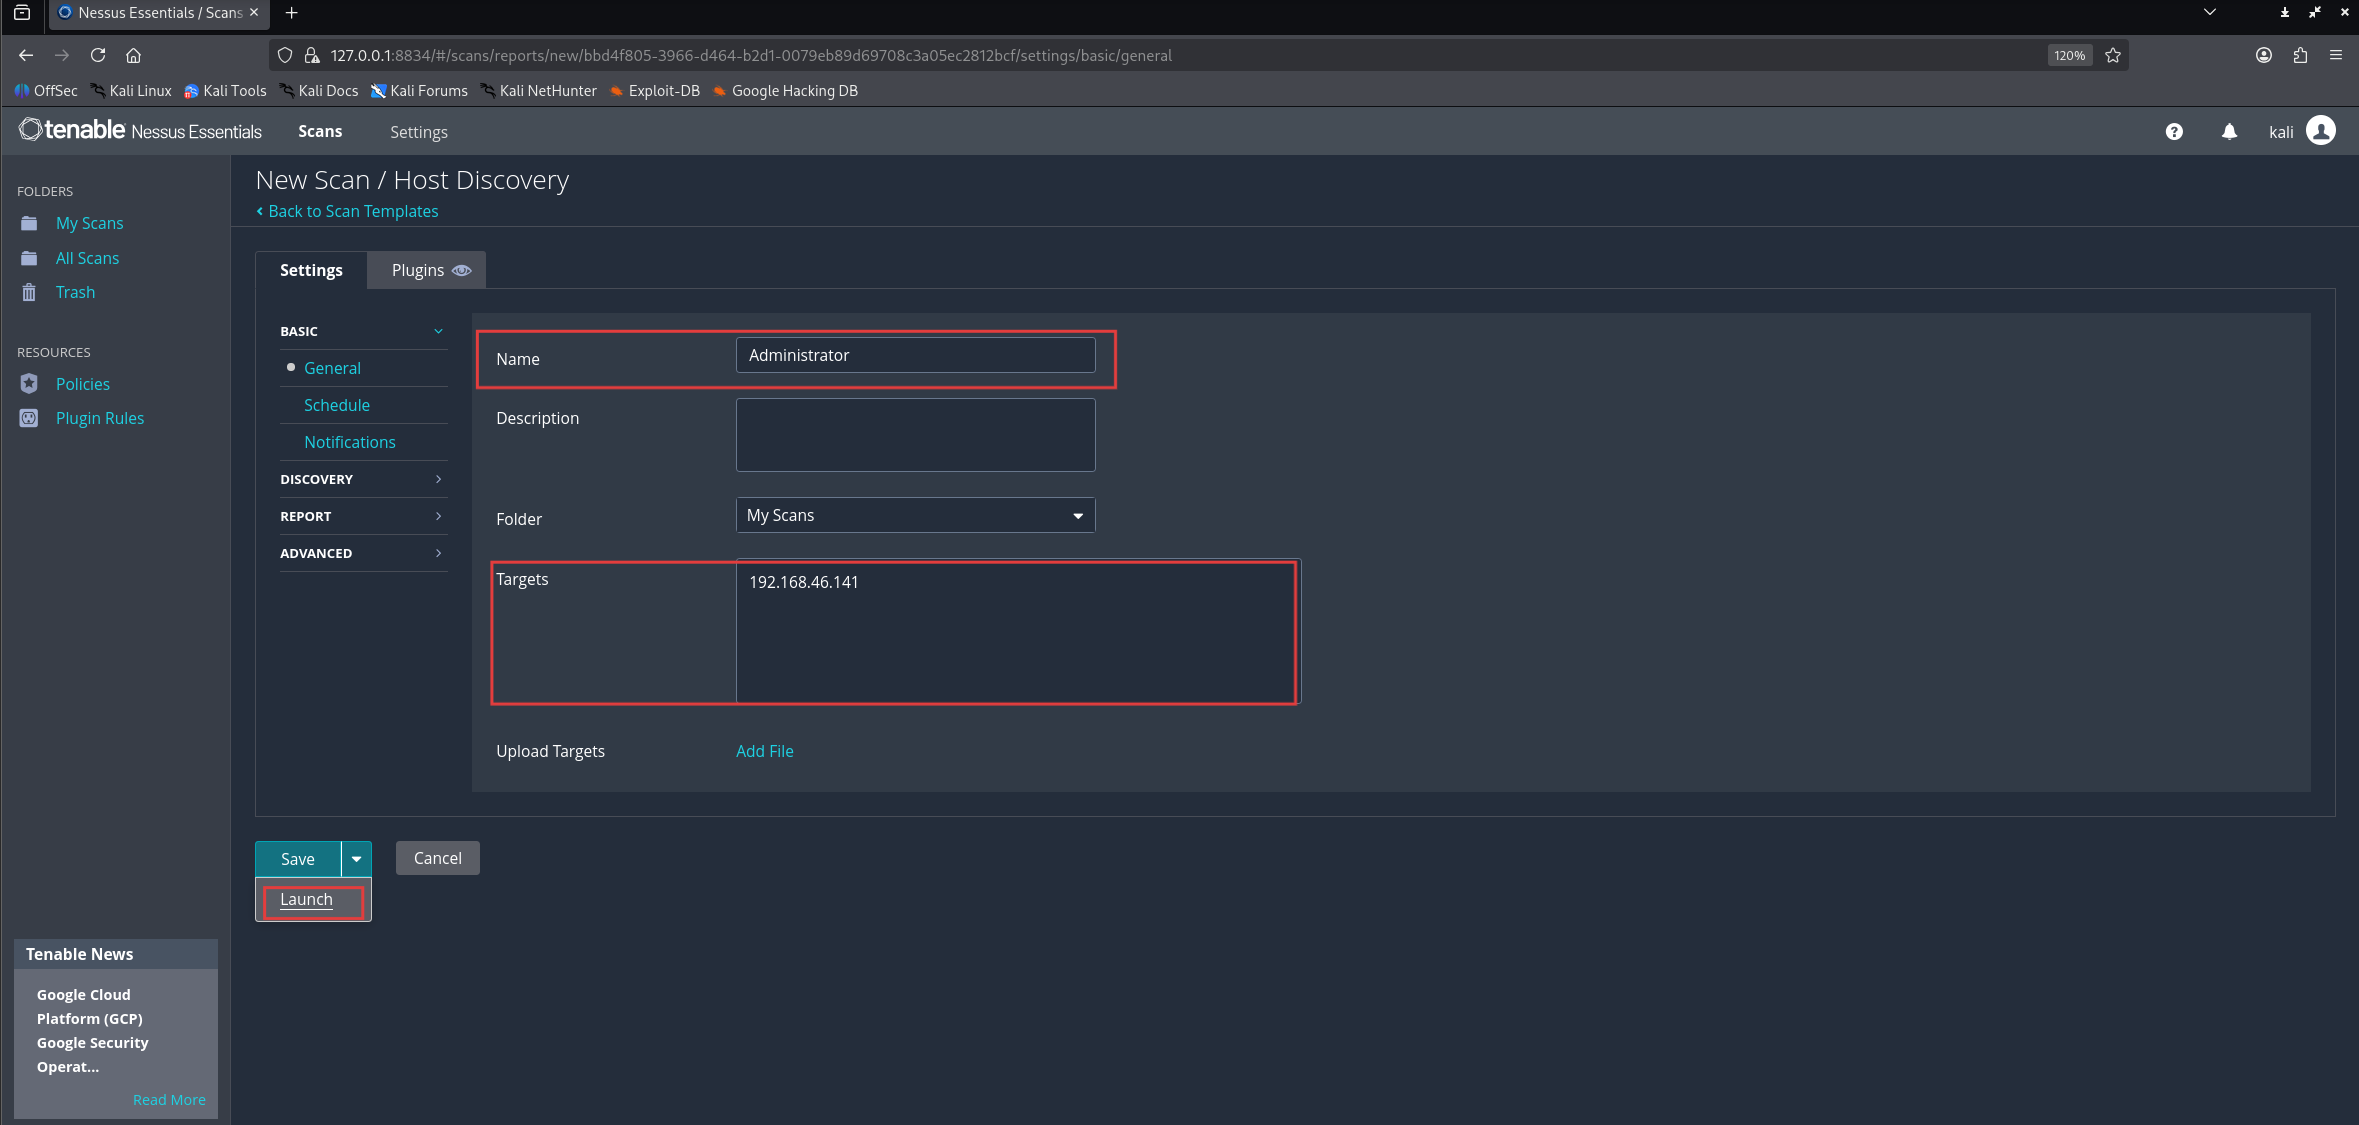Toggle the Plugins eye icon
Viewport: 2359px width, 1125px height.
pos(461,271)
